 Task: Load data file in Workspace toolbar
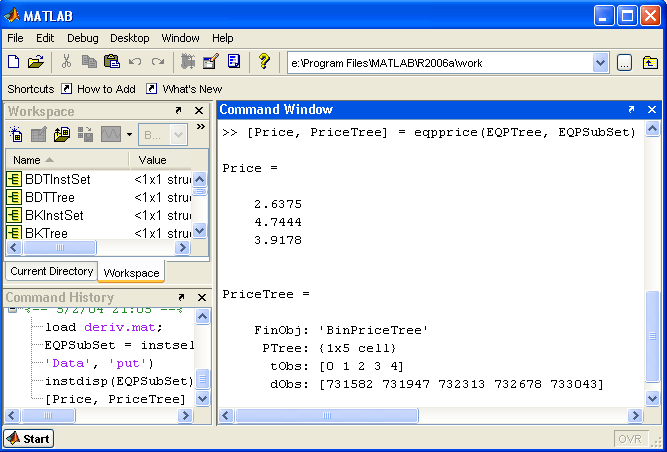62,134
